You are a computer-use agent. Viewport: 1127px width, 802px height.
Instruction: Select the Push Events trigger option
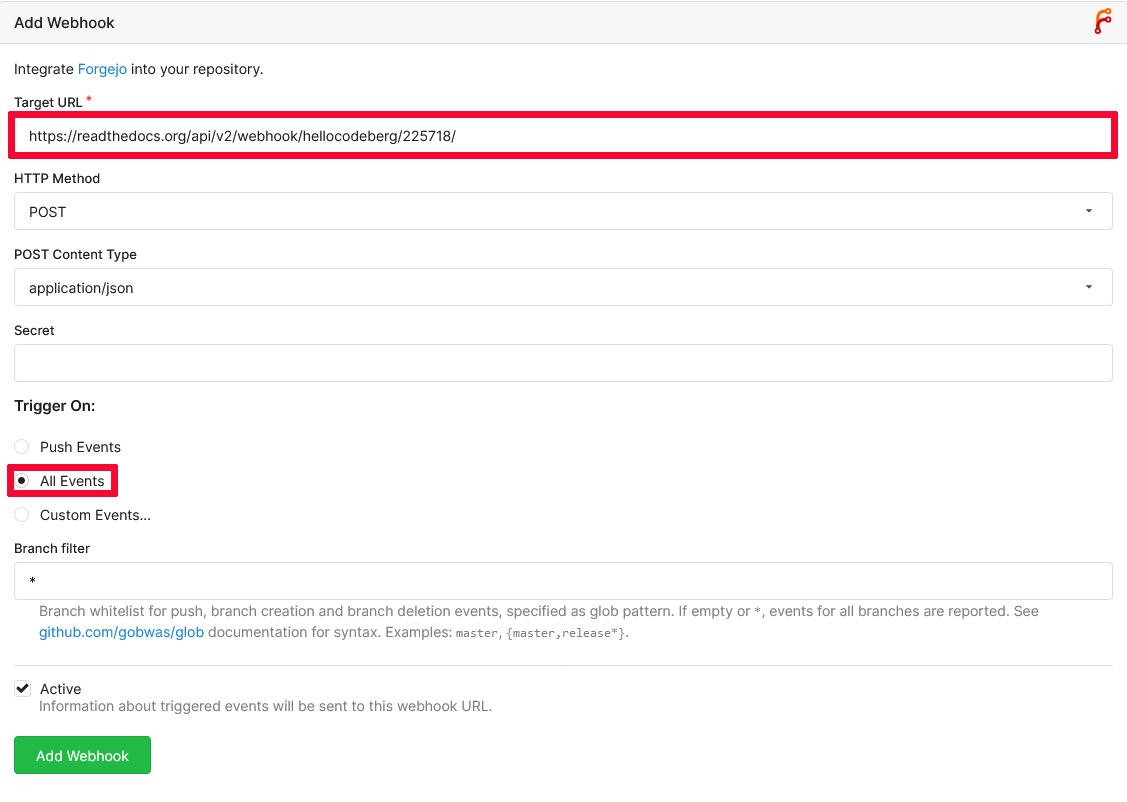21,447
